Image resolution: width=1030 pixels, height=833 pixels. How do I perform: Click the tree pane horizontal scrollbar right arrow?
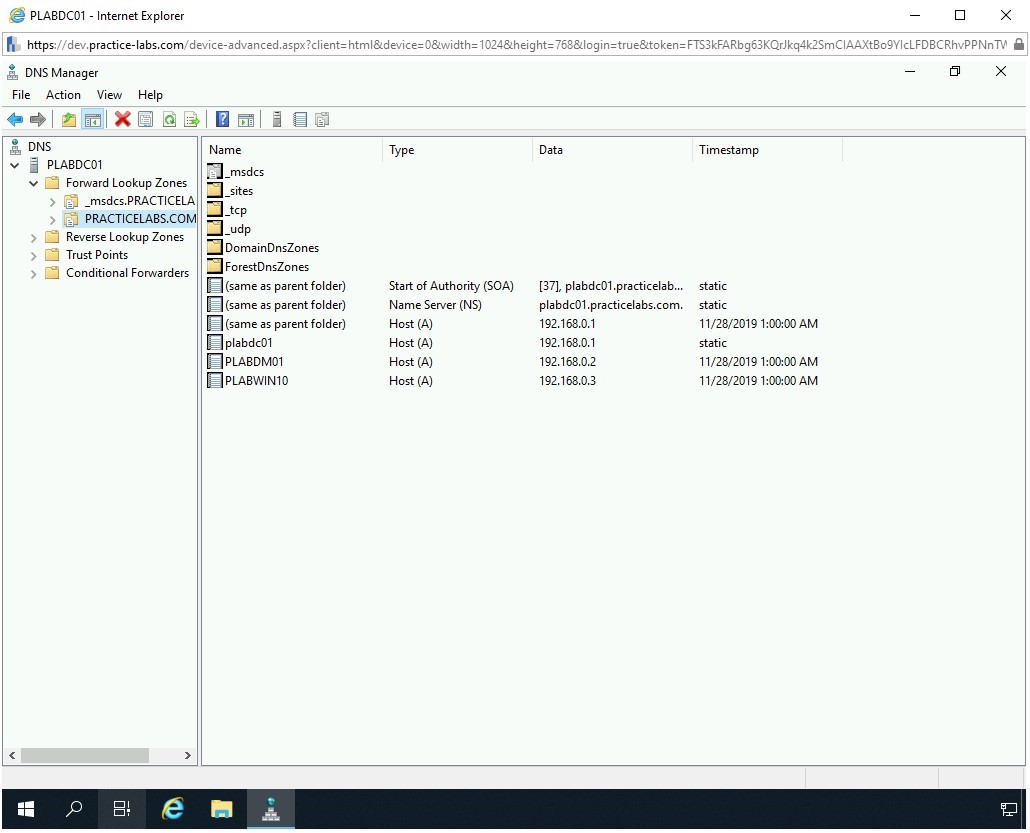[187, 756]
